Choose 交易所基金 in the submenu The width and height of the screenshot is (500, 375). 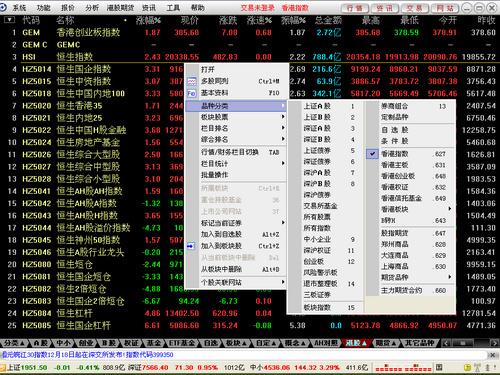[325, 206]
